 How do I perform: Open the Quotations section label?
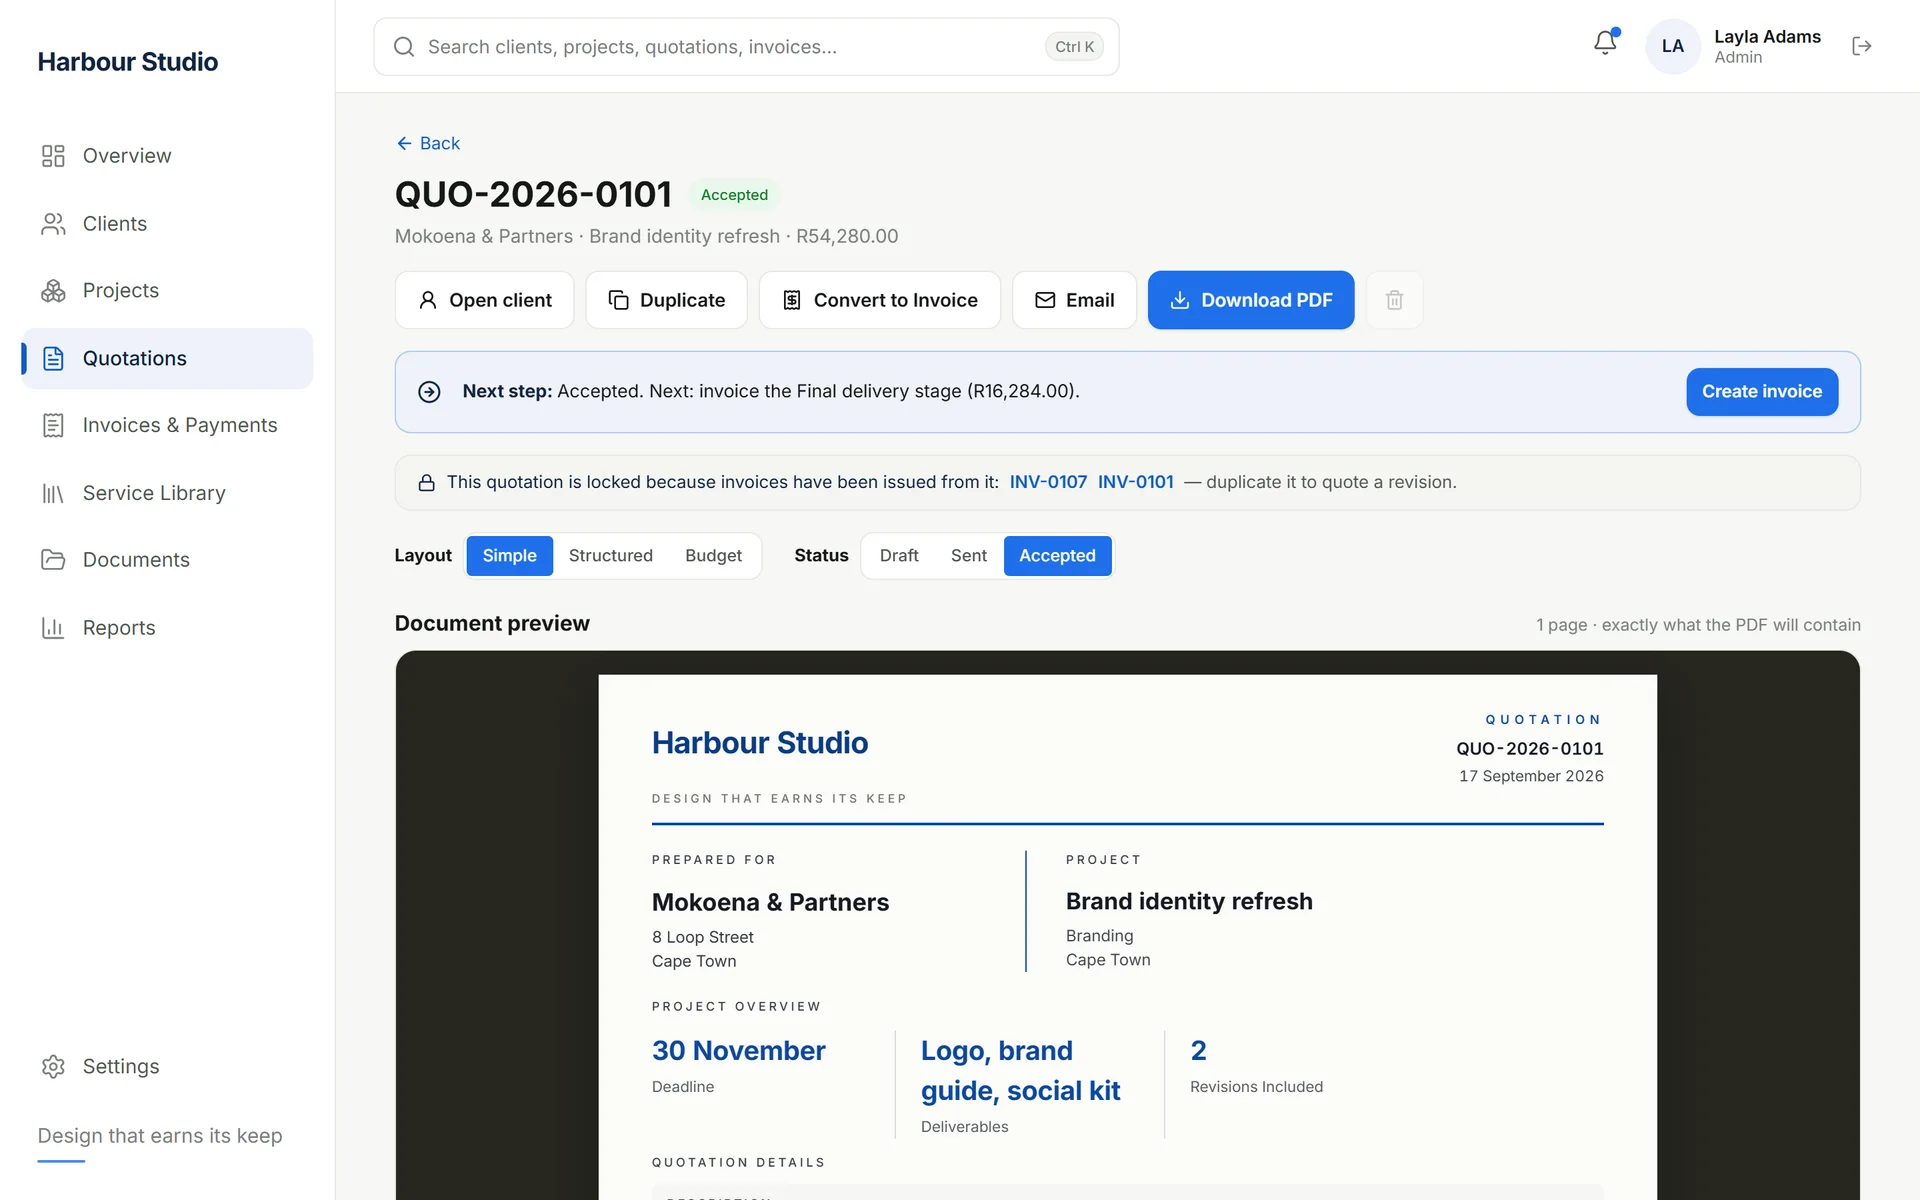point(135,359)
